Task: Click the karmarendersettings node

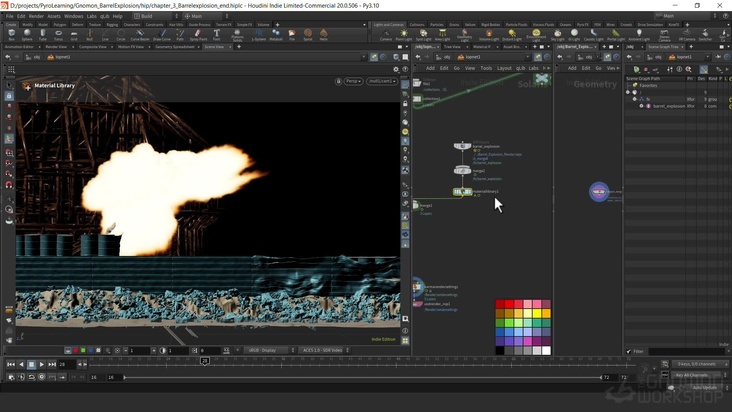Action: 418,287
